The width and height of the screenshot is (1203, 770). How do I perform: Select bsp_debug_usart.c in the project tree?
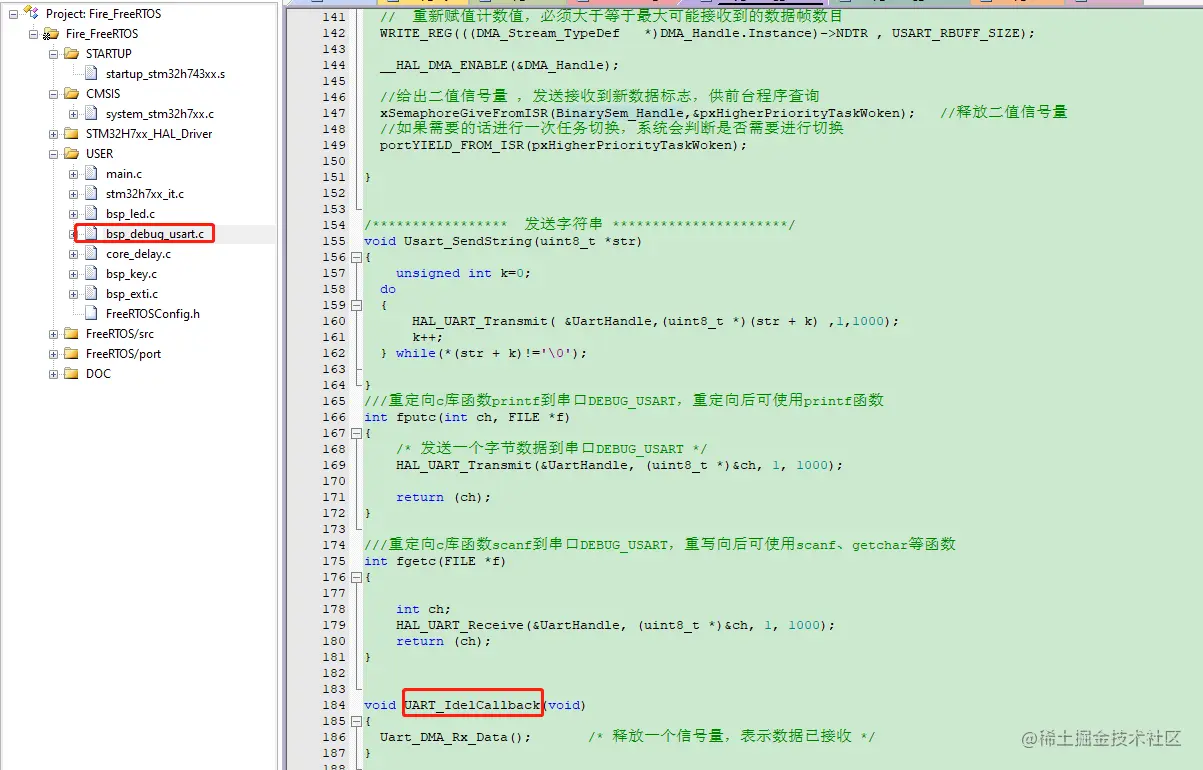[x=155, y=233]
